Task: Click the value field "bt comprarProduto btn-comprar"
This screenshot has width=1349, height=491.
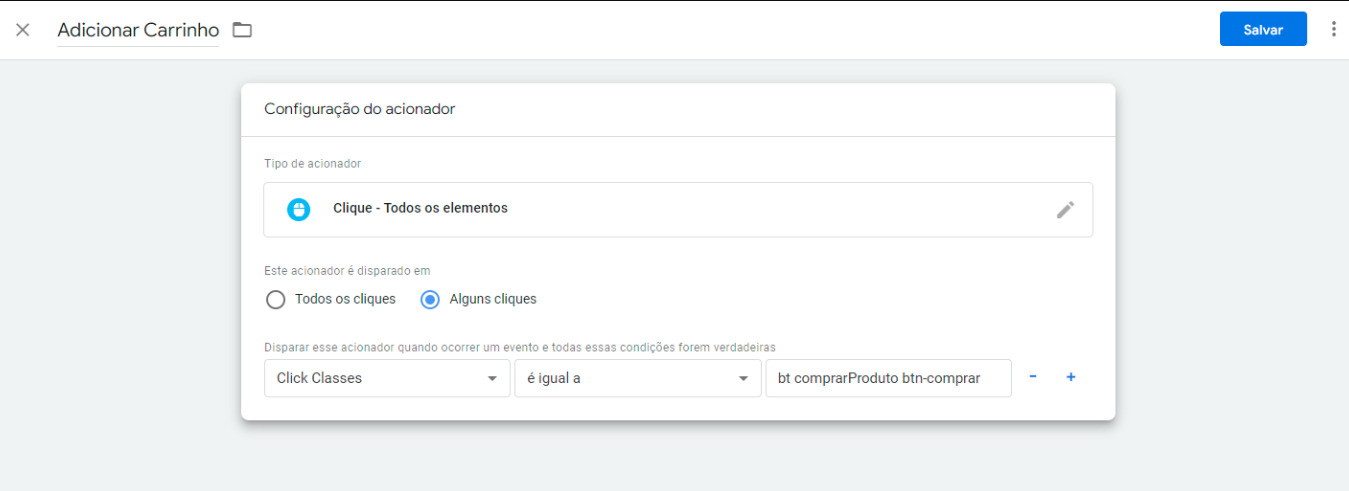Action: (888, 378)
